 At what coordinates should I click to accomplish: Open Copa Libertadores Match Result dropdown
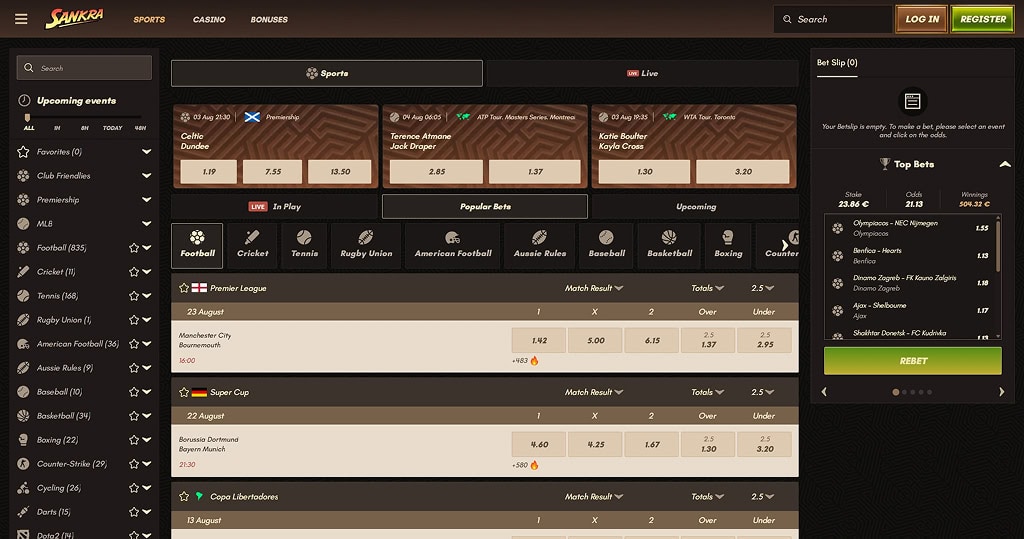(x=594, y=497)
